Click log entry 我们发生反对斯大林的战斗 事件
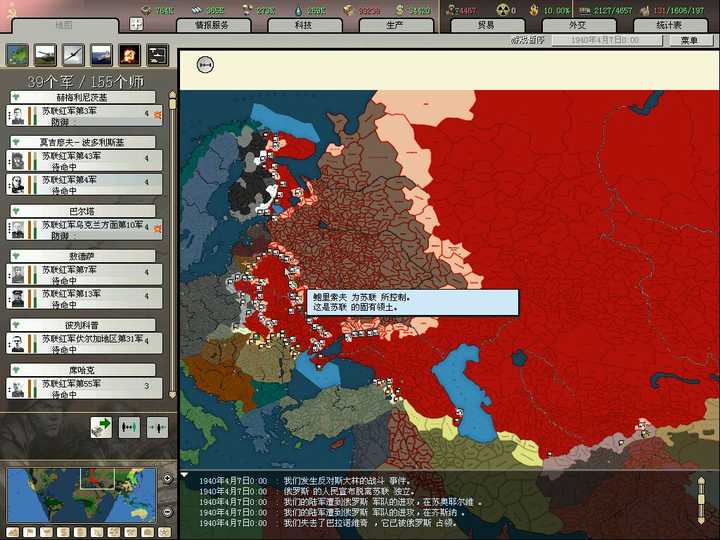 (346, 481)
